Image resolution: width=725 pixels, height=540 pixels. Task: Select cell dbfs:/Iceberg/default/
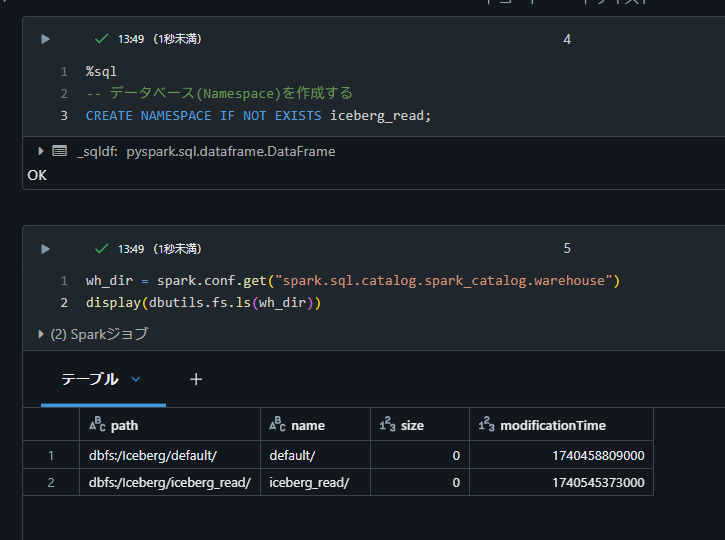(x=170, y=455)
